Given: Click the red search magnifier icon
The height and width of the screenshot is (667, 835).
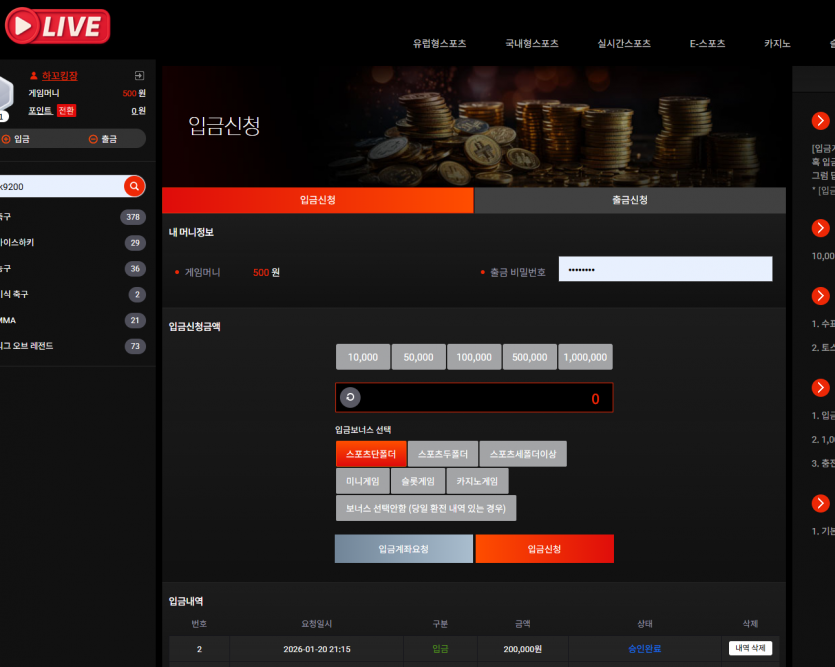Looking at the screenshot, I should [x=134, y=186].
